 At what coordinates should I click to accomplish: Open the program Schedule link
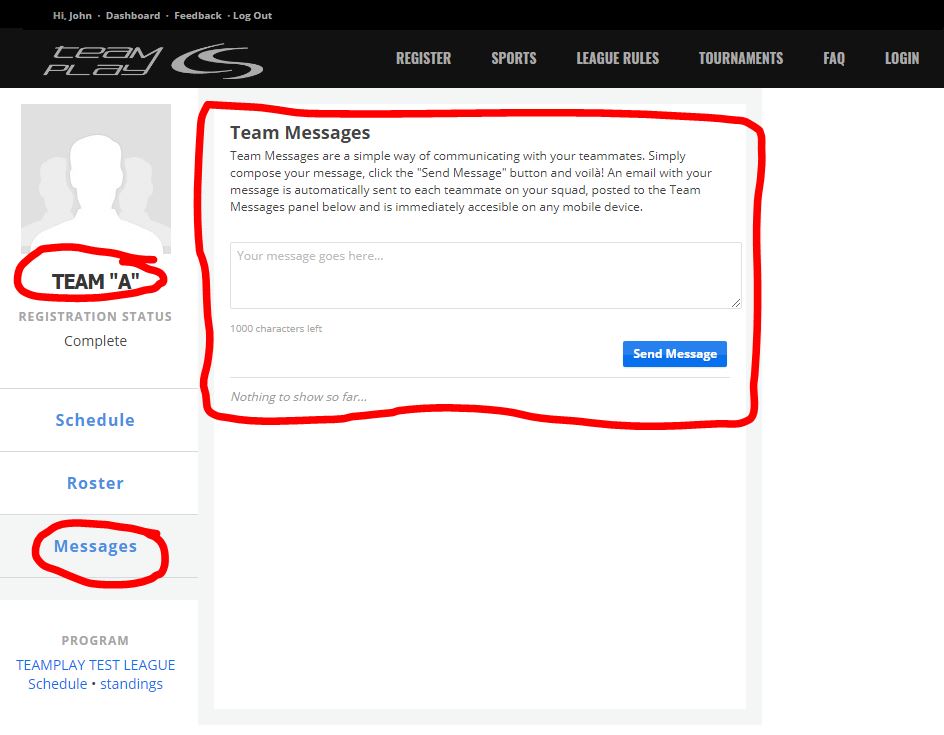click(x=57, y=684)
